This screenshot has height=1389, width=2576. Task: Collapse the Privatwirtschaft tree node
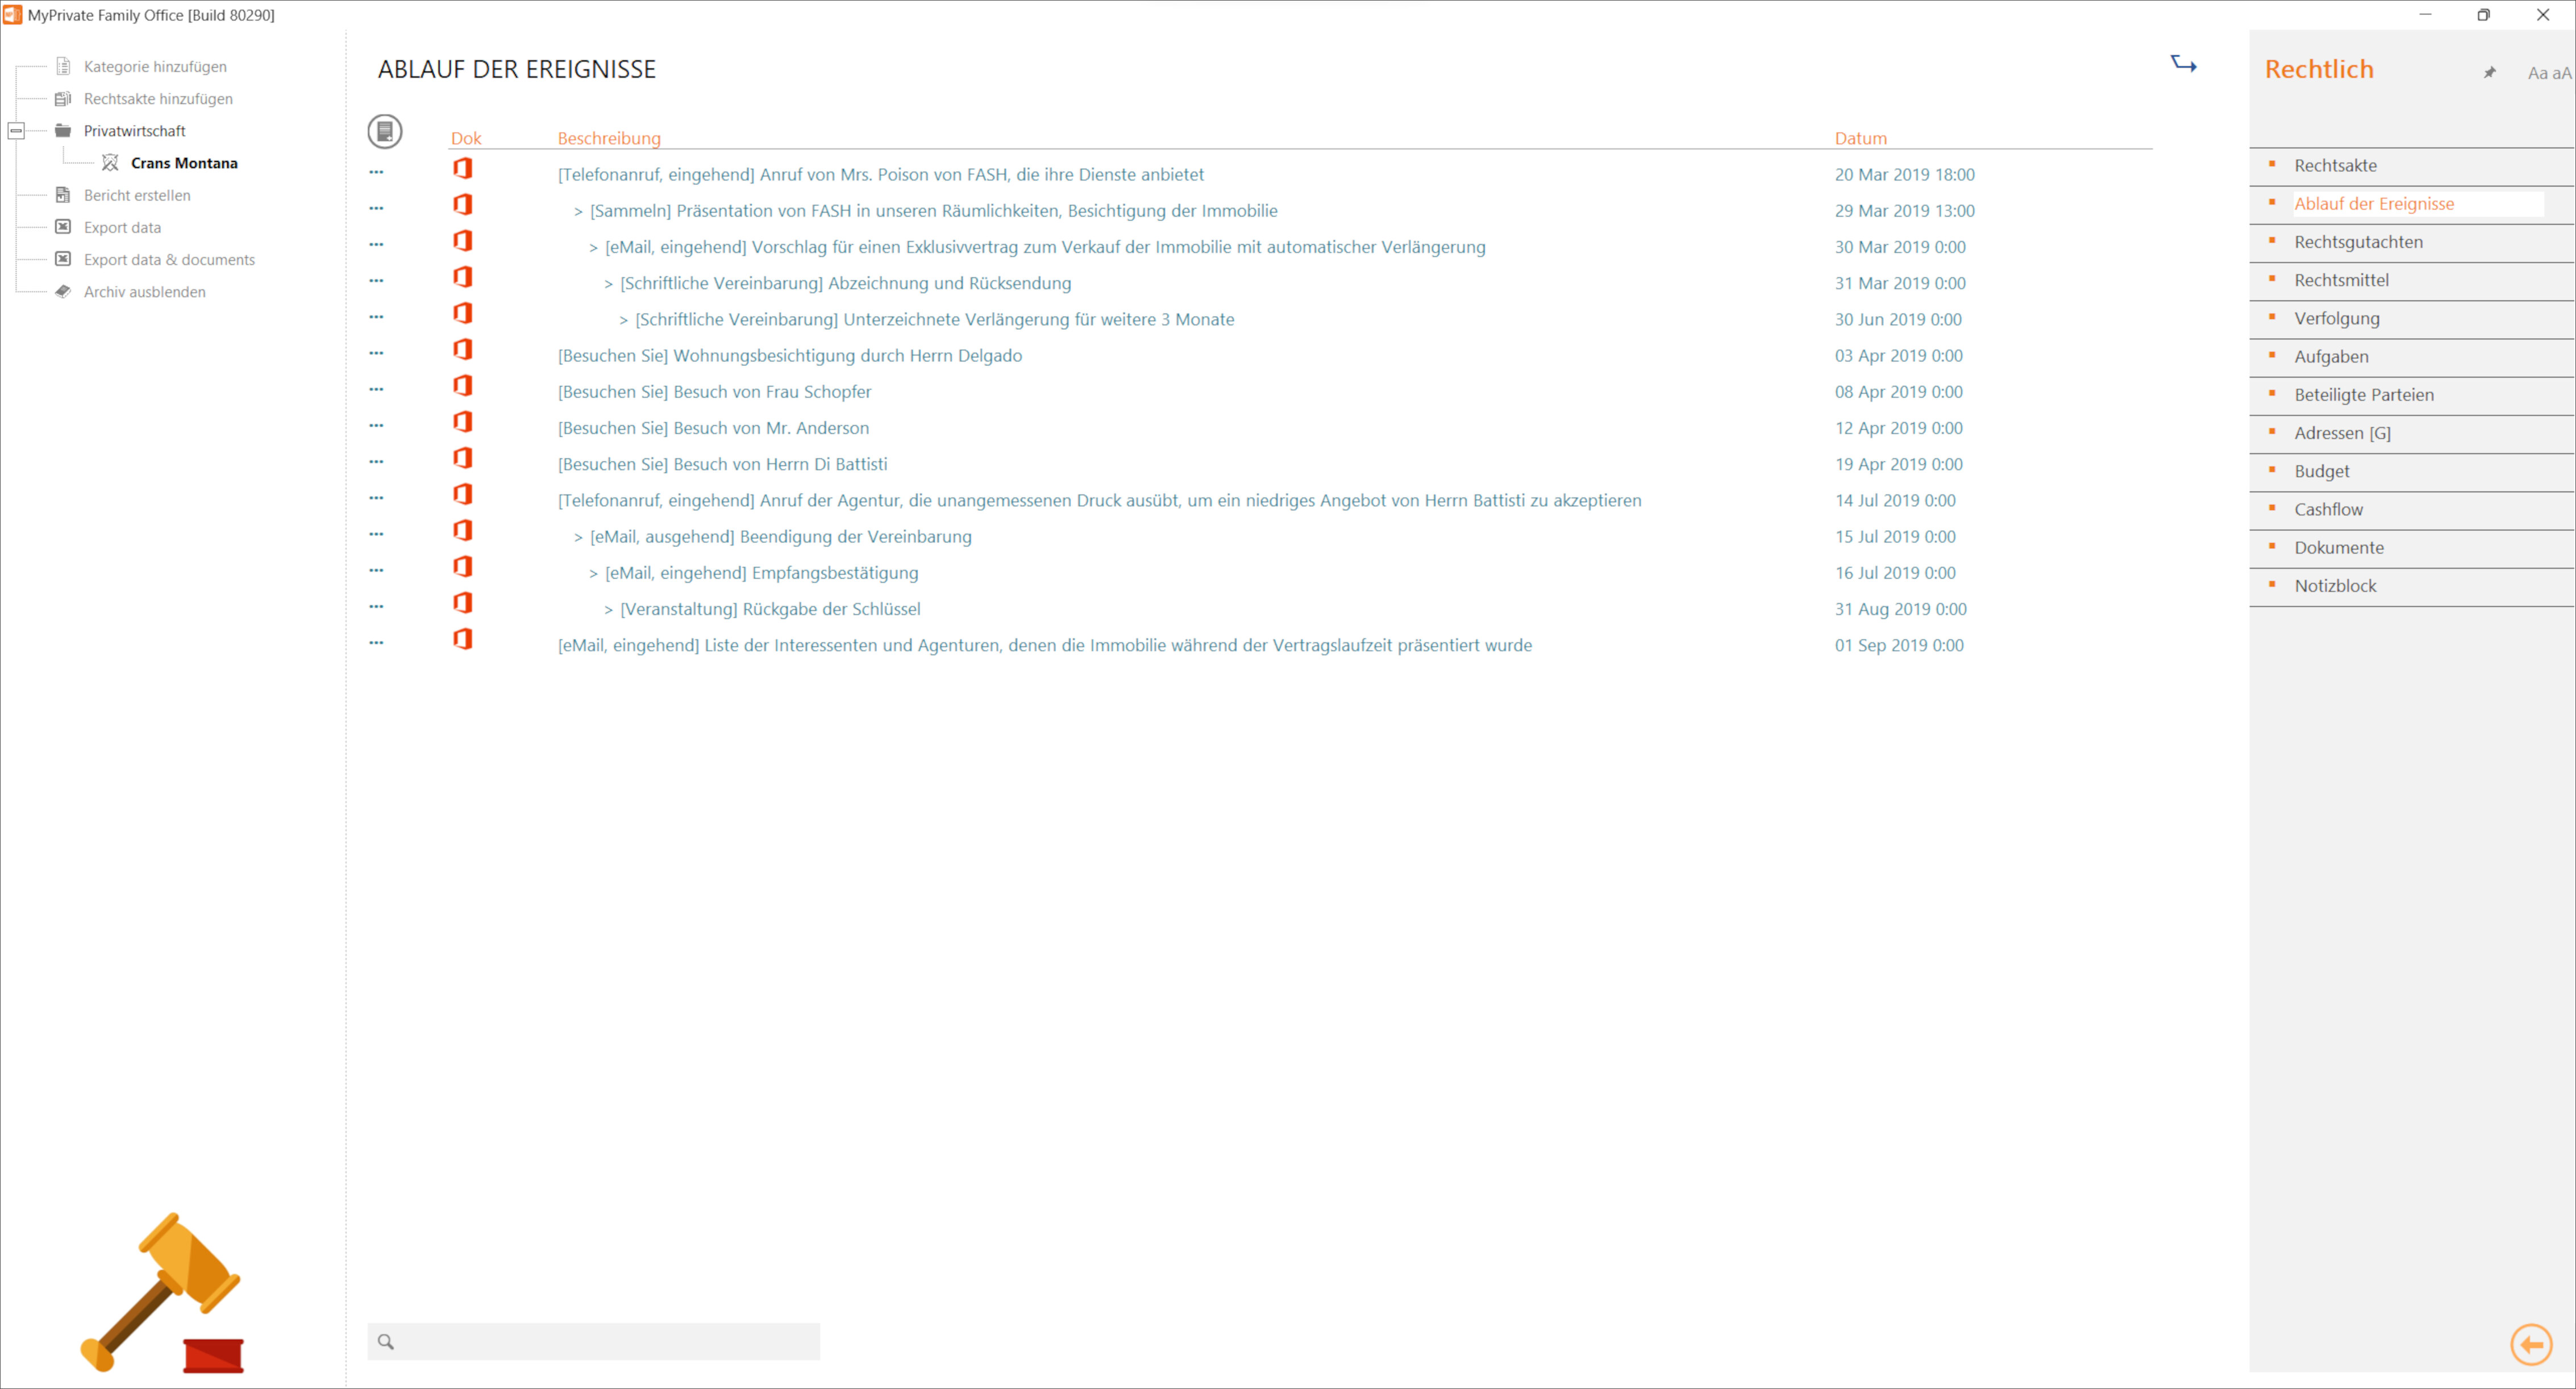(16, 131)
